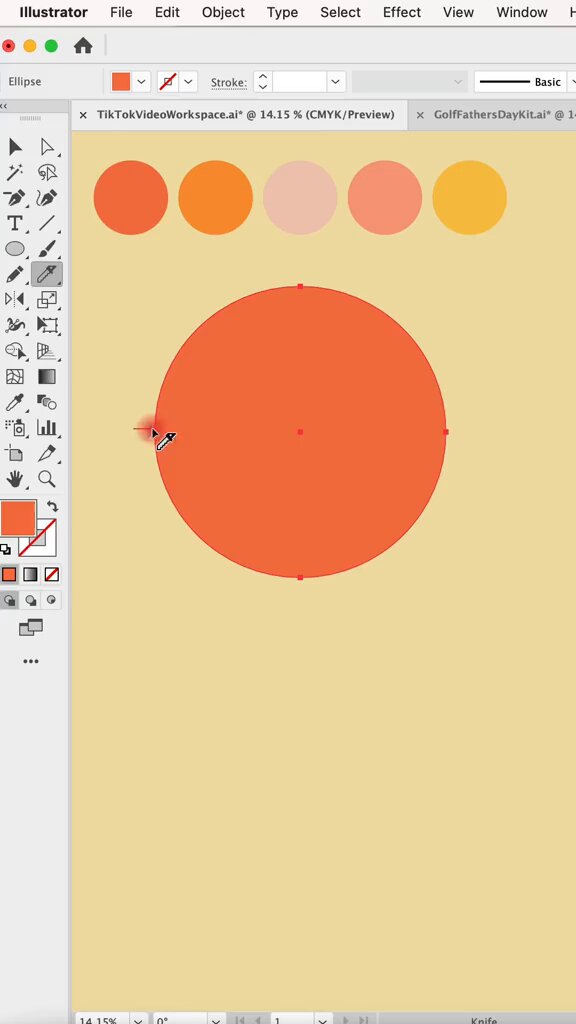
Task: Set paint type to None
Action: (52, 574)
